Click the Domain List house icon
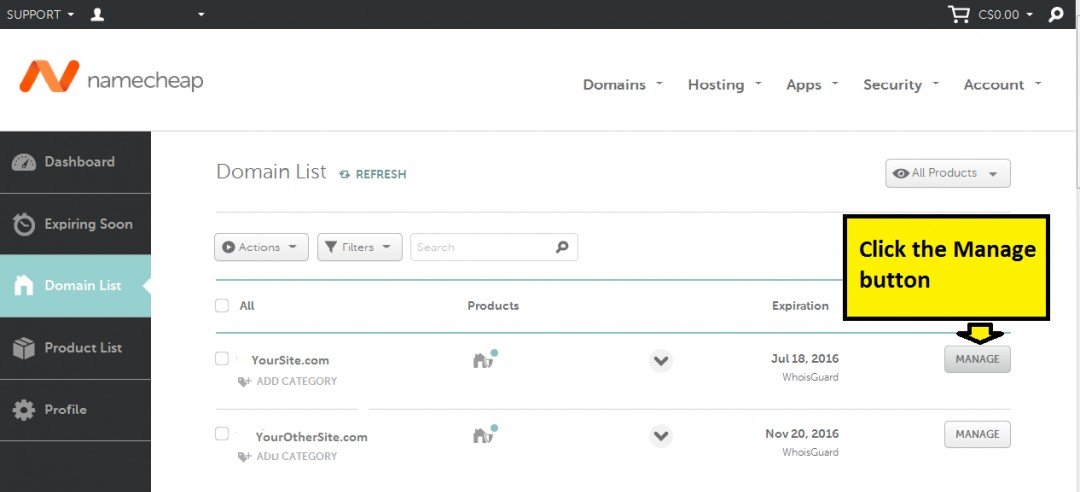Screen dimensions: 1080x492 (23, 285)
